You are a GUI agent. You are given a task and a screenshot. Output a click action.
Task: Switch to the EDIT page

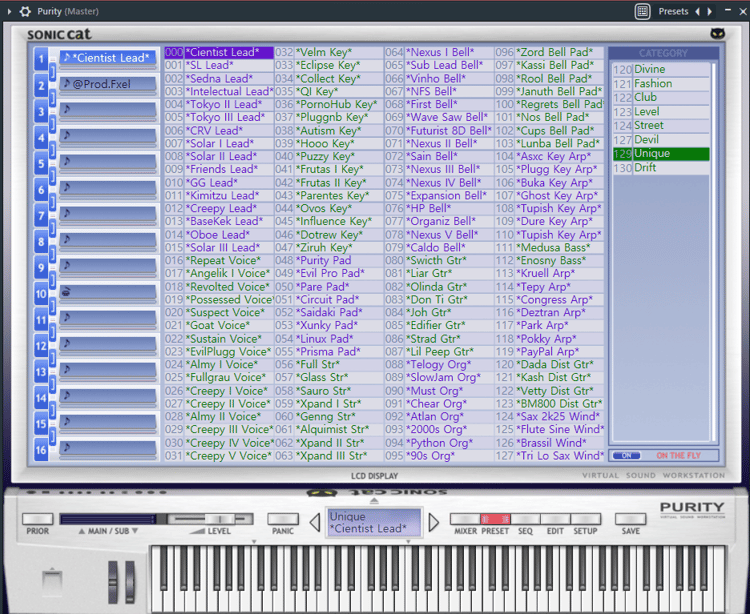(555, 519)
